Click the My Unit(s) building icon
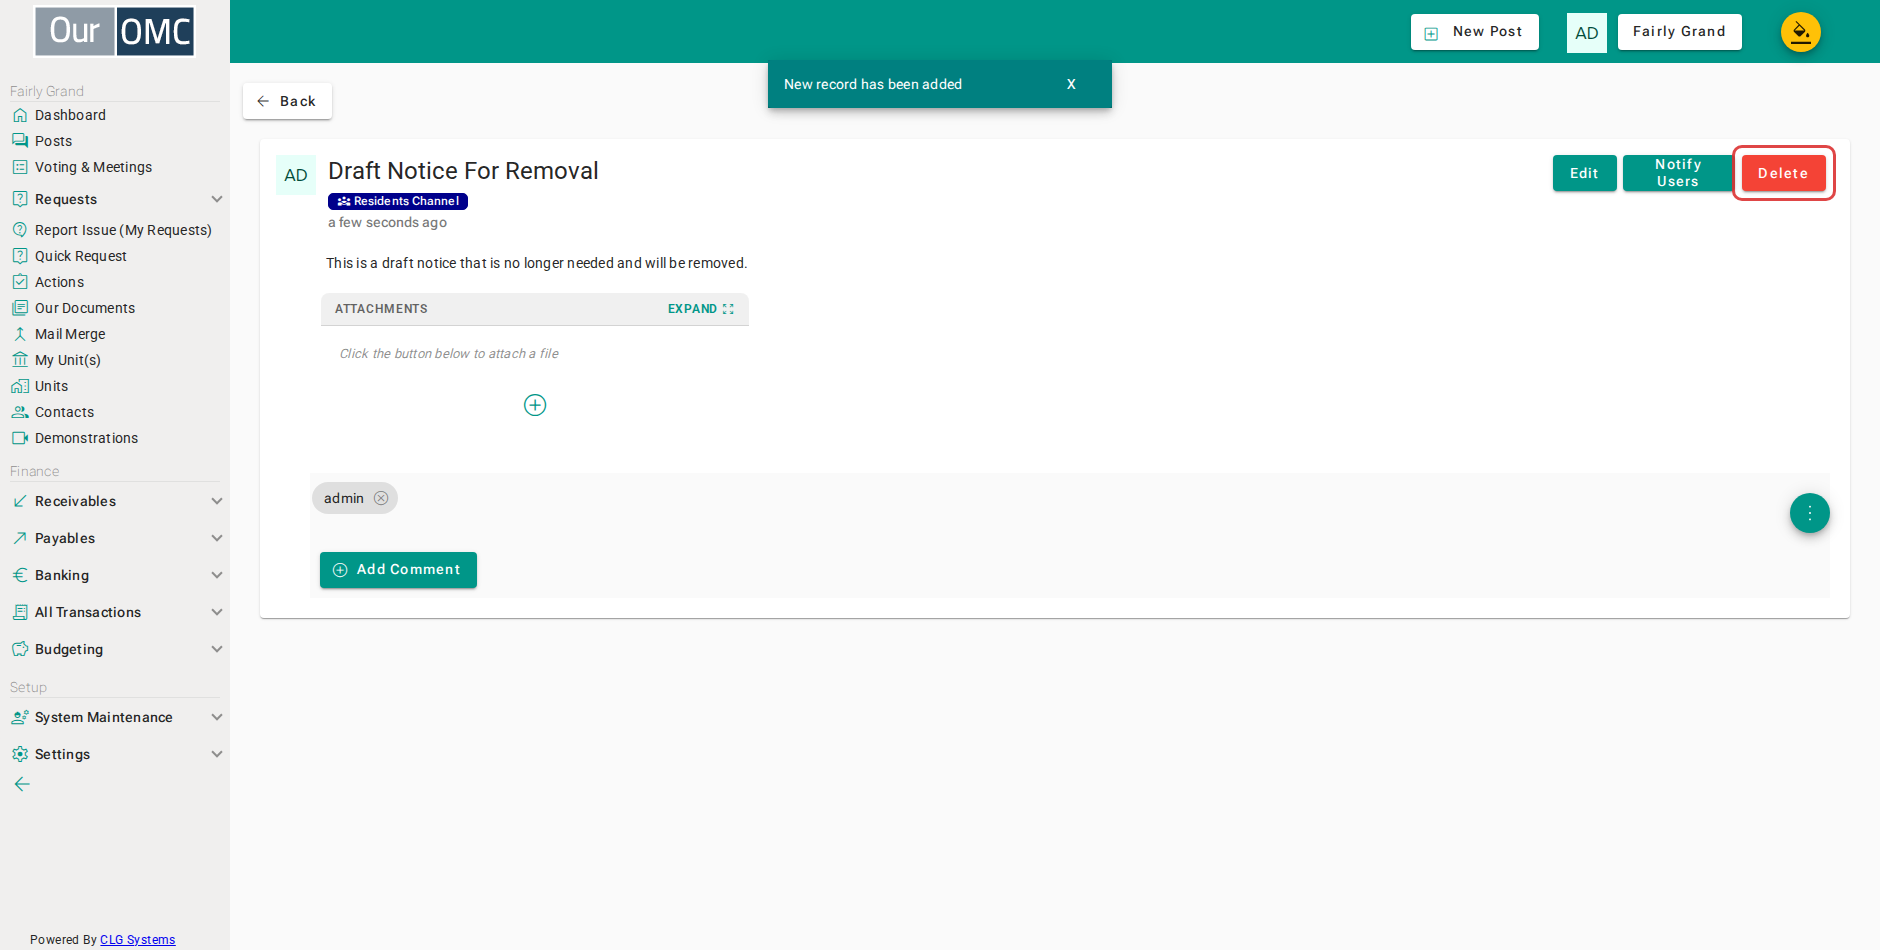Viewport: 1880px width, 950px height. pyautogui.click(x=20, y=360)
